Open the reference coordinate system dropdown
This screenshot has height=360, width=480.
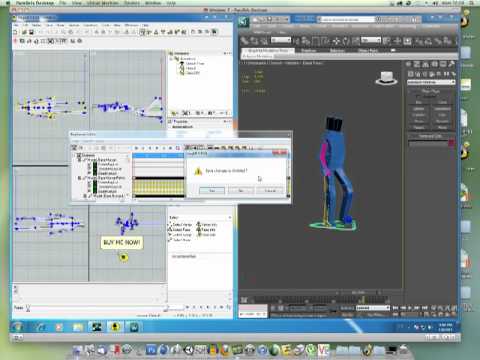coord(371,40)
